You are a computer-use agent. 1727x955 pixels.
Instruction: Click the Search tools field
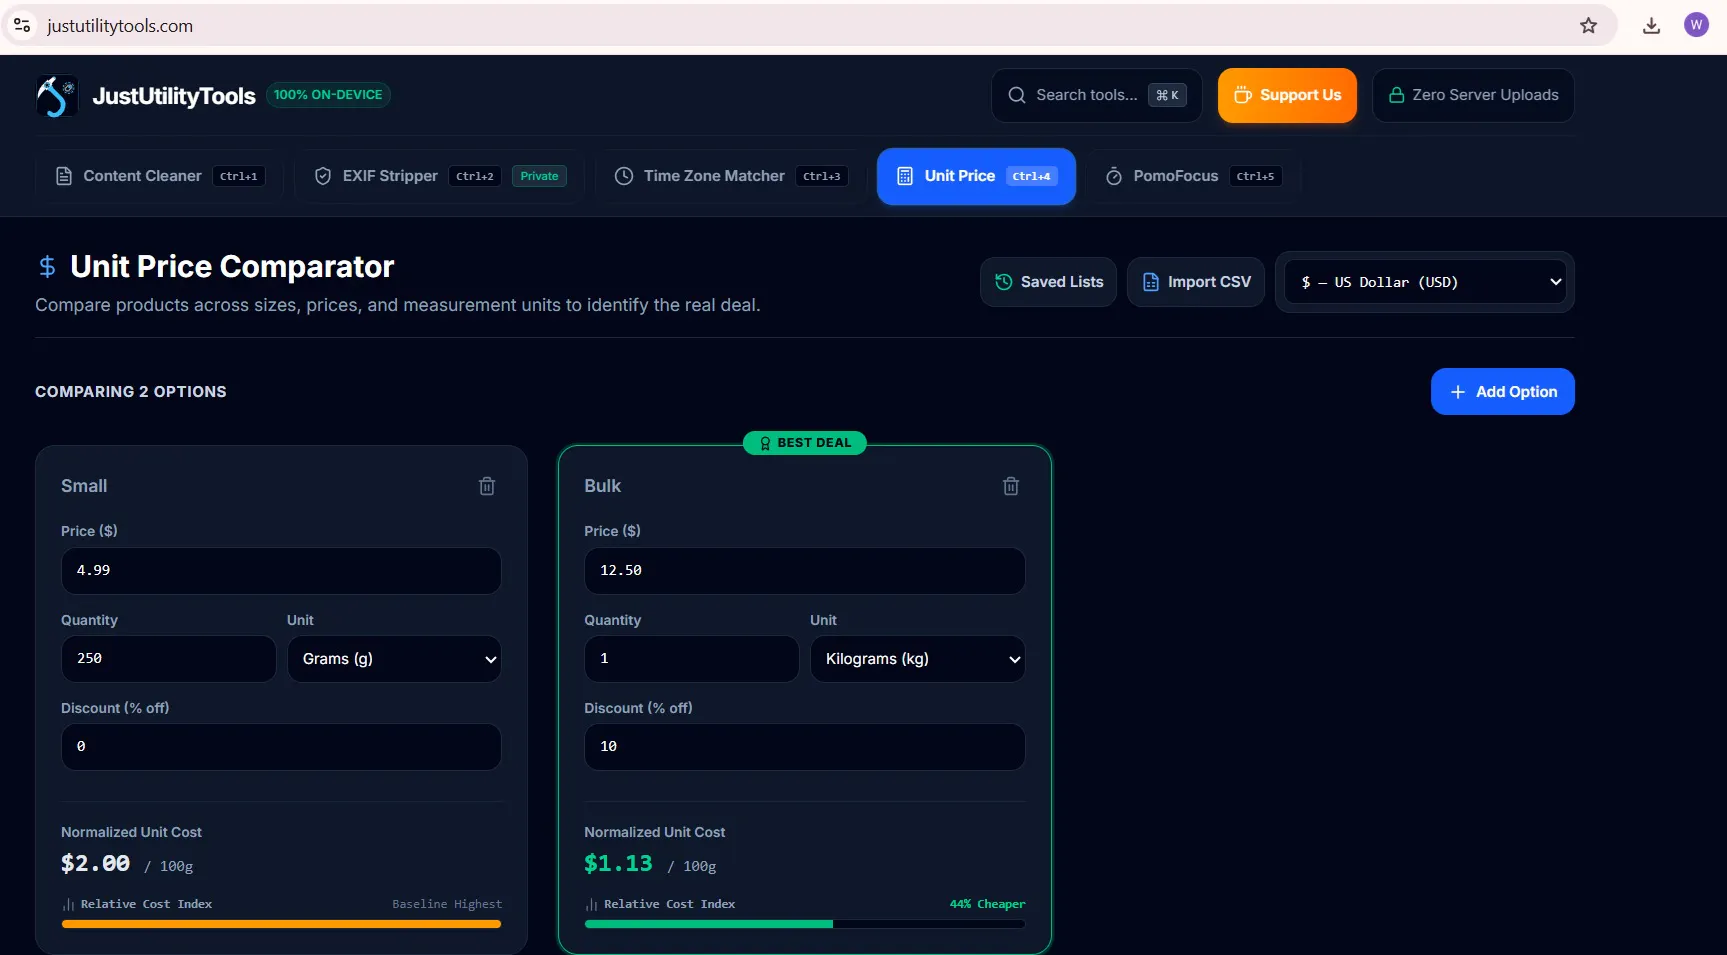point(1096,95)
